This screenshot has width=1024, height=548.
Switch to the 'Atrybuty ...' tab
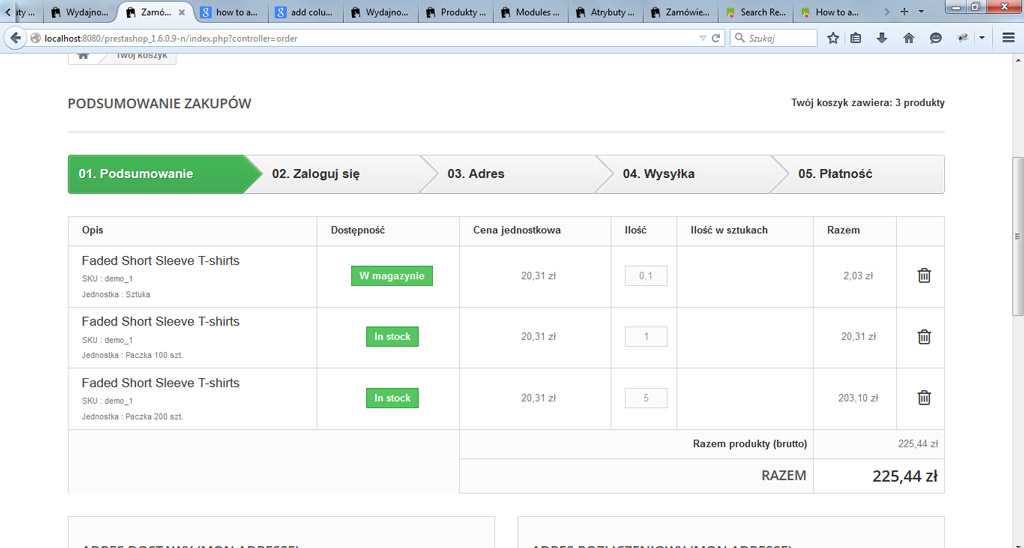pyautogui.click(x=606, y=12)
